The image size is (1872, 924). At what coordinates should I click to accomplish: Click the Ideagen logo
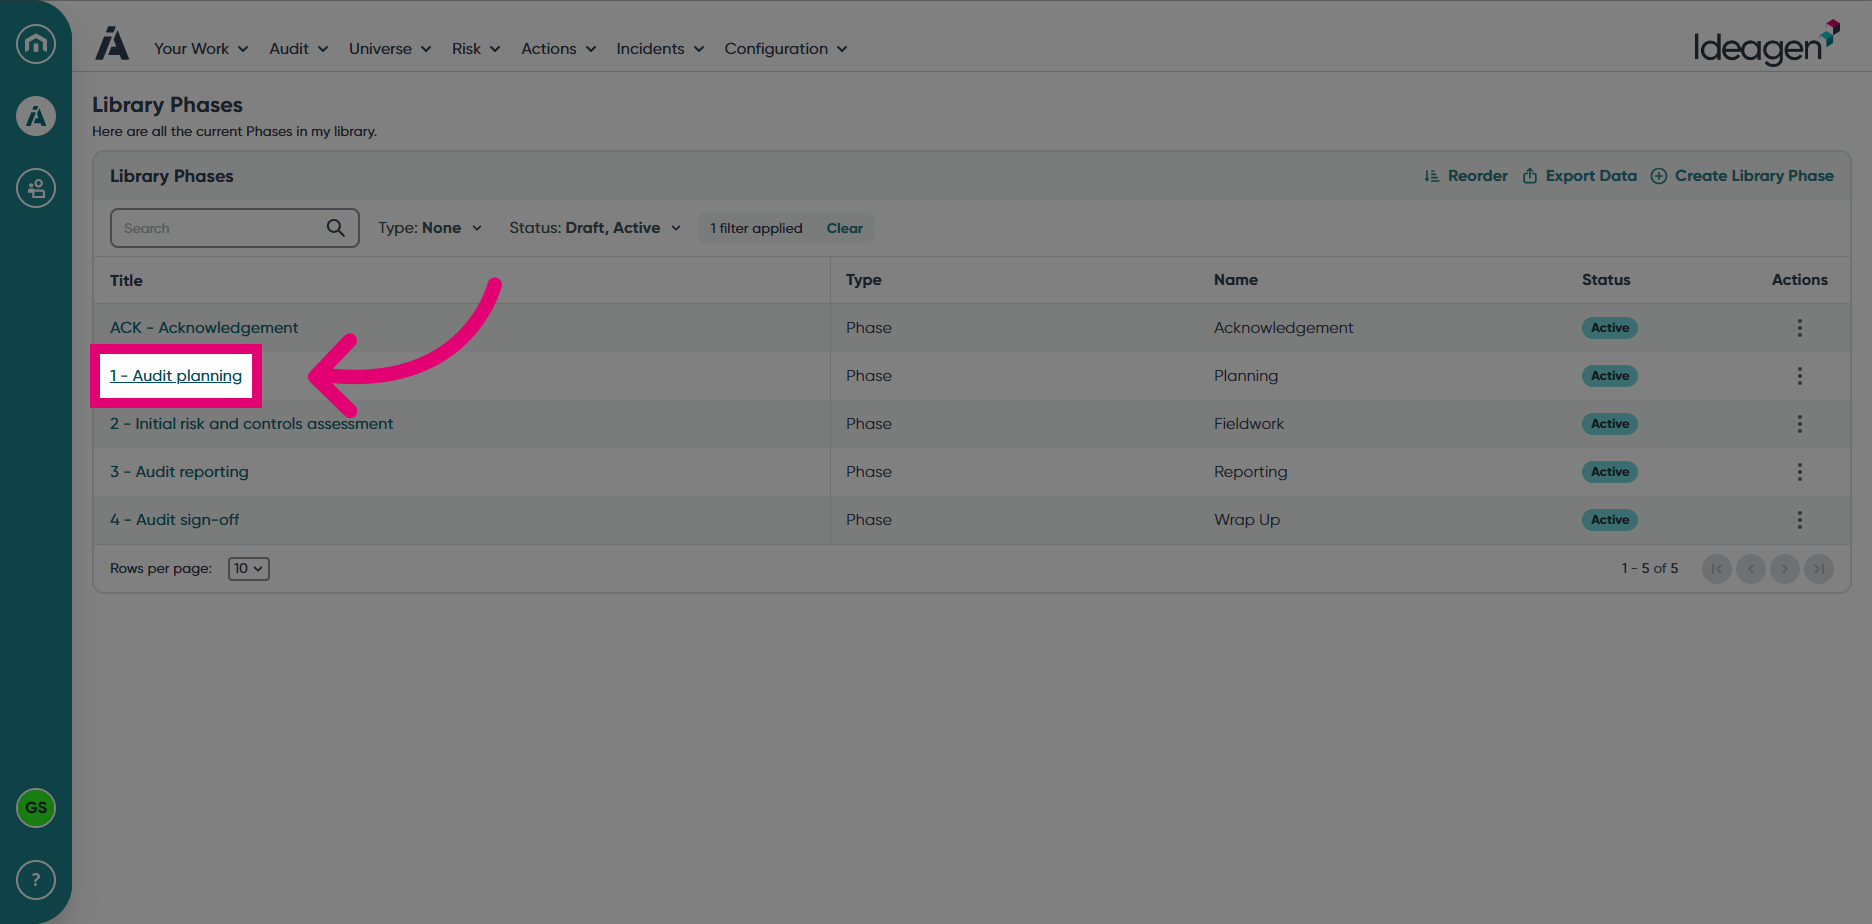point(1766,44)
